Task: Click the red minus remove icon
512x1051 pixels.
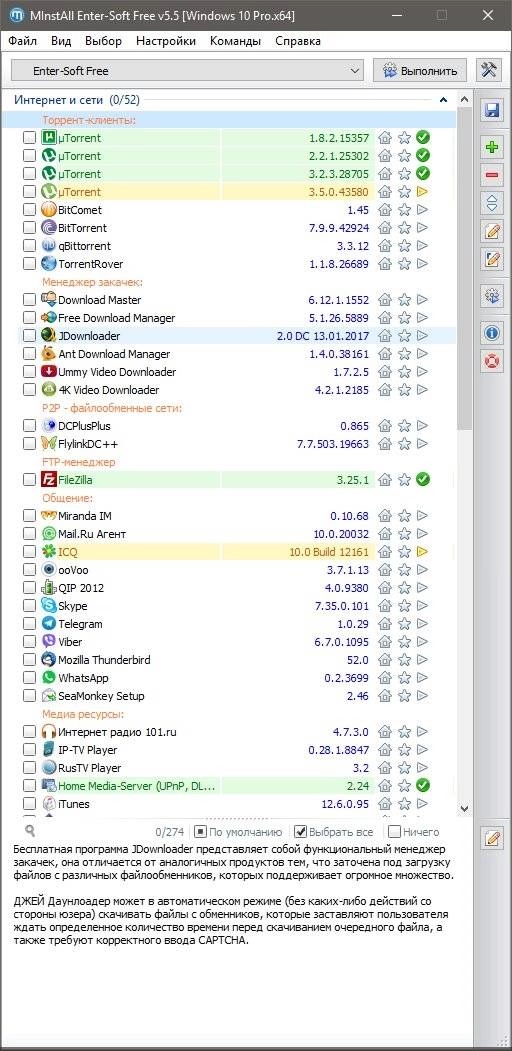Action: (493, 175)
